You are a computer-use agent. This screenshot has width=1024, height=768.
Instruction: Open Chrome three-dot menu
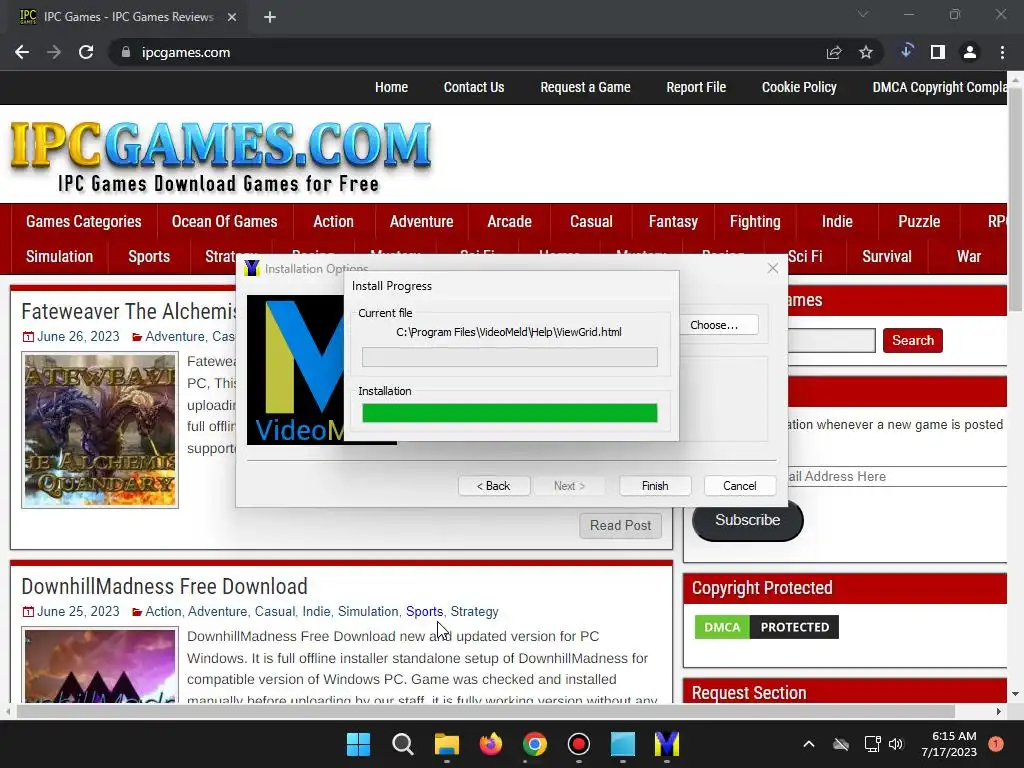coord(1002,52)
